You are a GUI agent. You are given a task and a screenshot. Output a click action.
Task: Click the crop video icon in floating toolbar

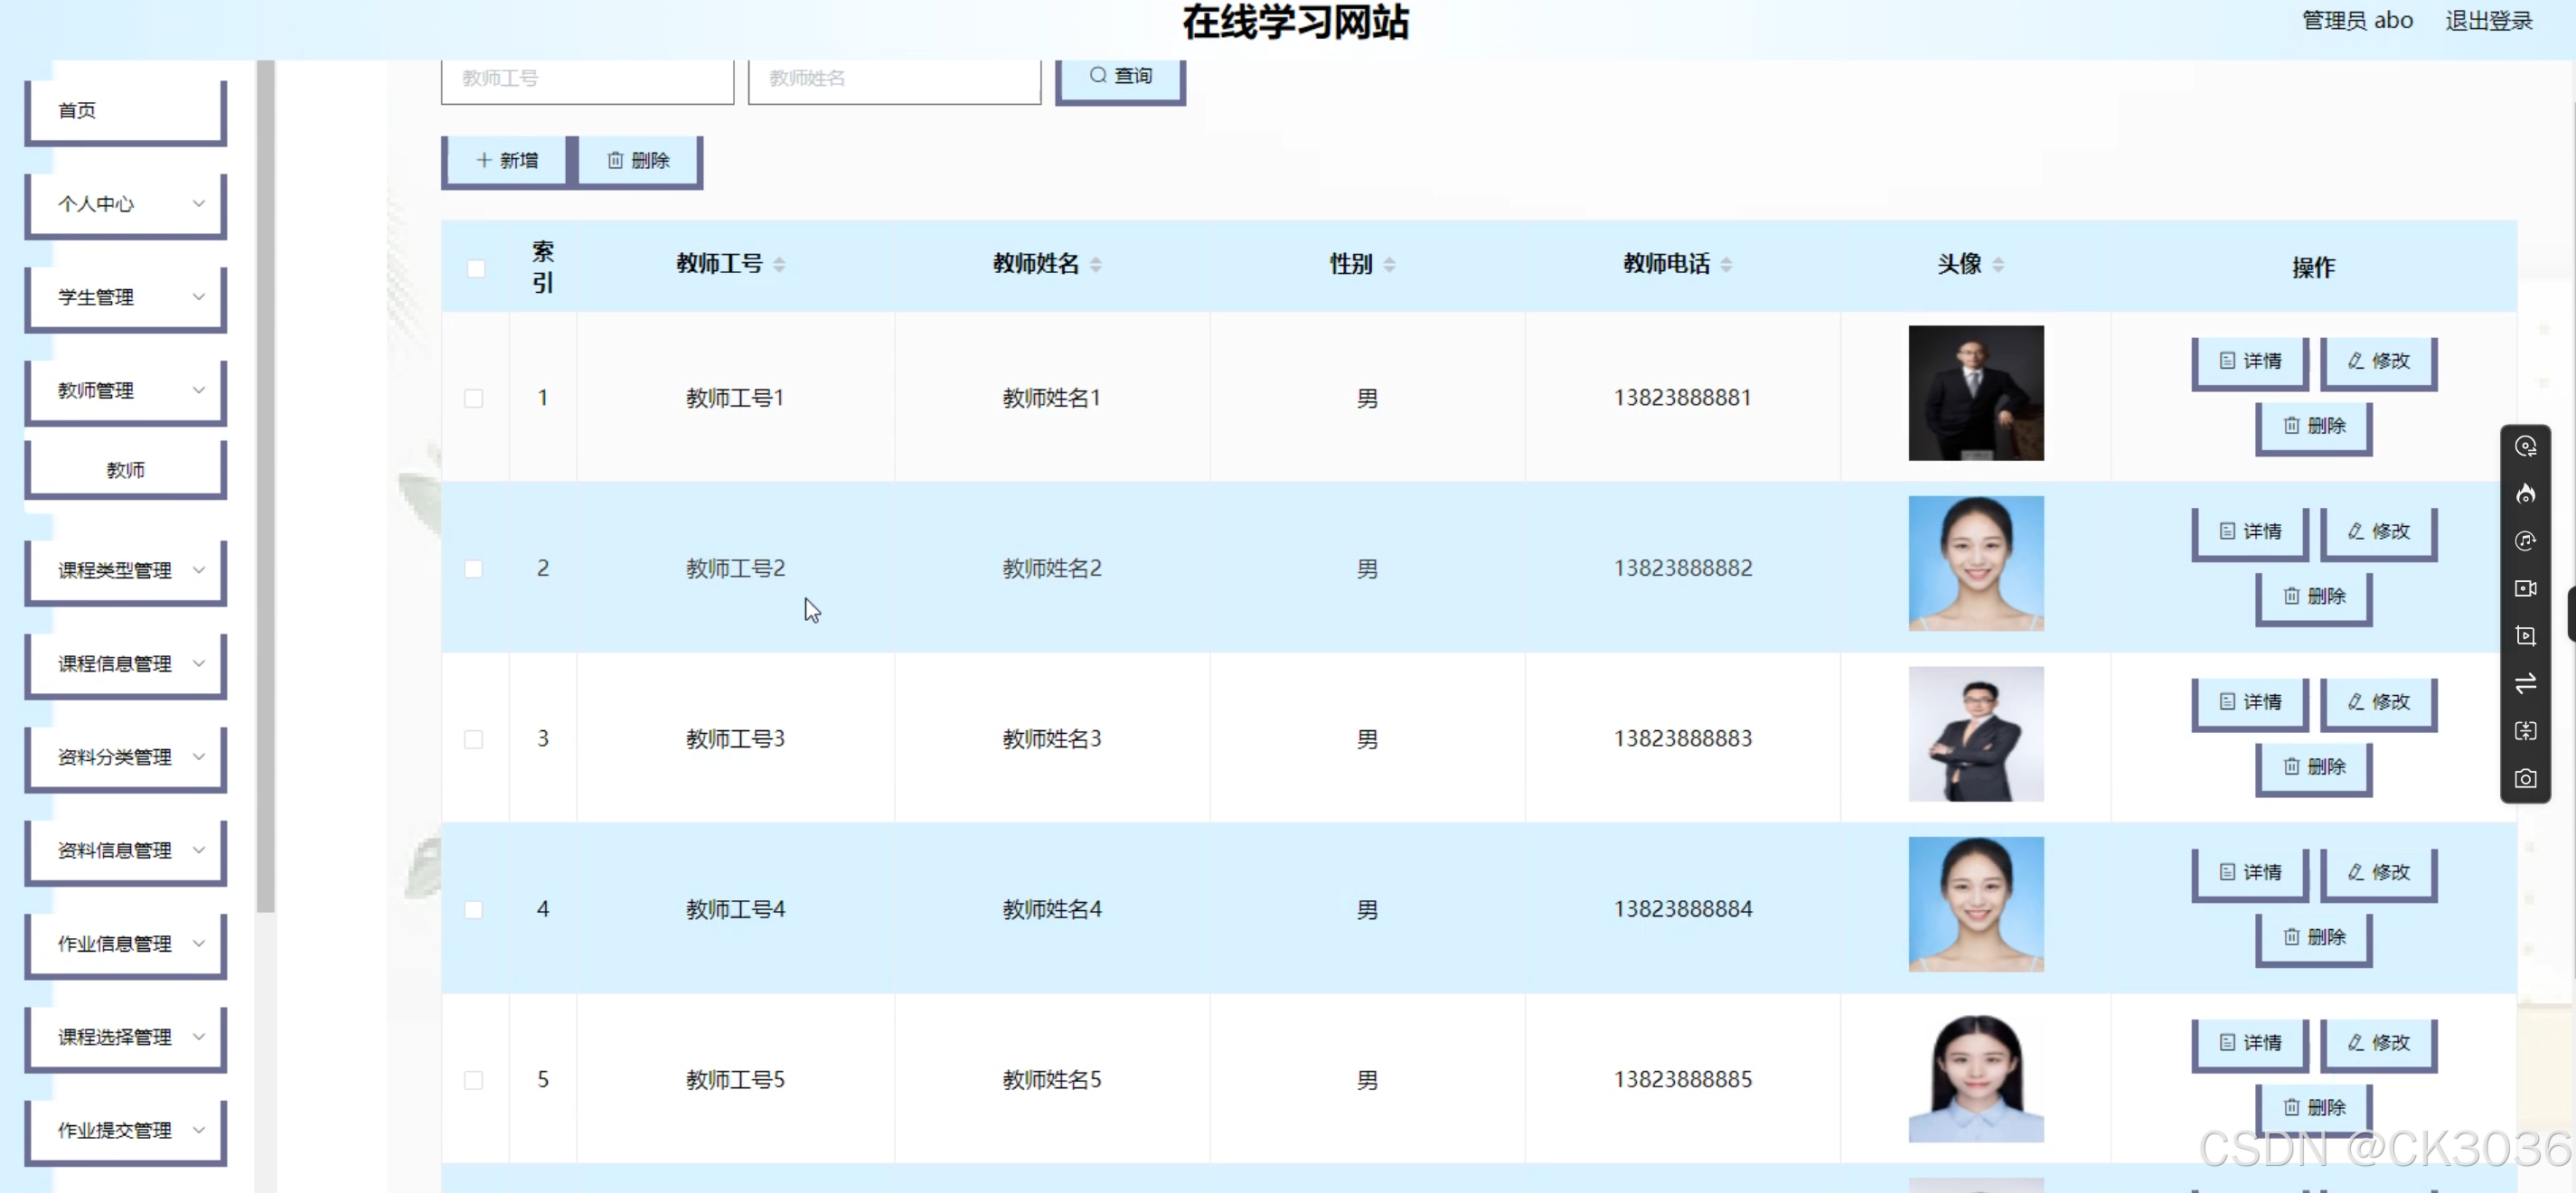pos(2525,636)
